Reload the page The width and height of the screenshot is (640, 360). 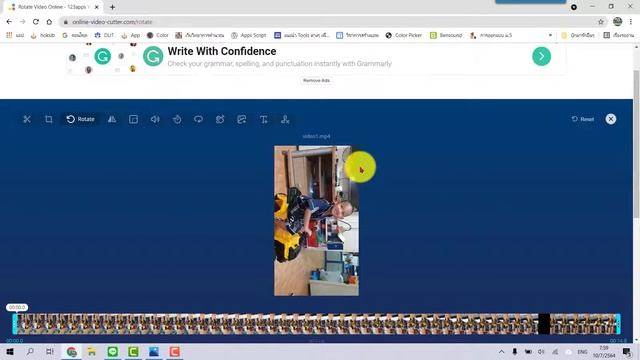click(36, 22)
